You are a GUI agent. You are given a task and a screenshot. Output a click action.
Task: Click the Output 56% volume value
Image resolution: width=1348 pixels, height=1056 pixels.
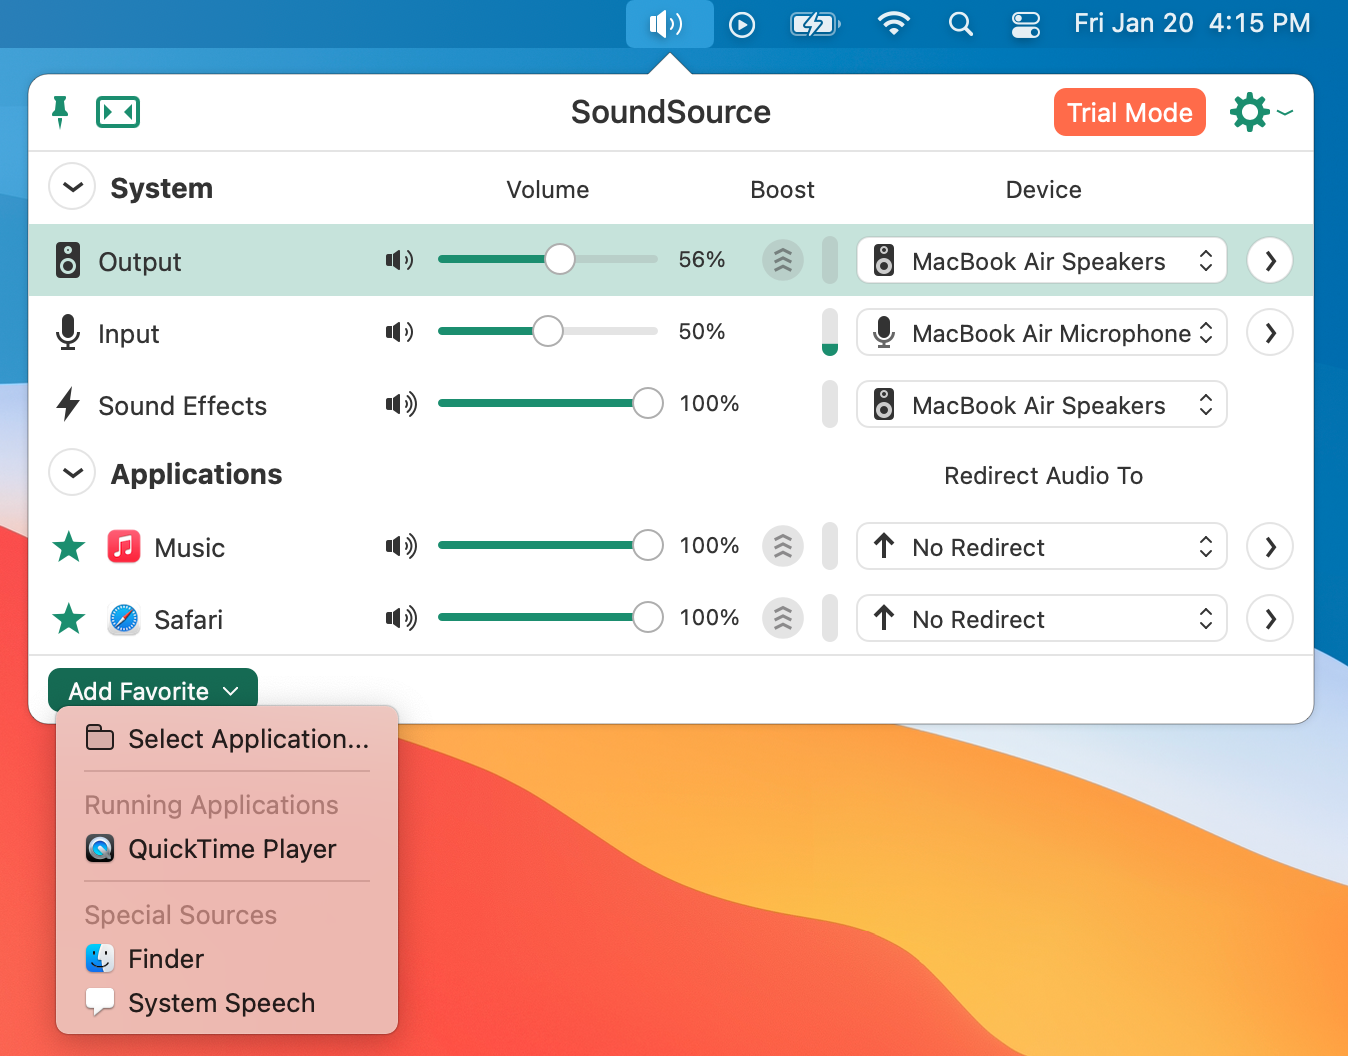tap(701, 259)
